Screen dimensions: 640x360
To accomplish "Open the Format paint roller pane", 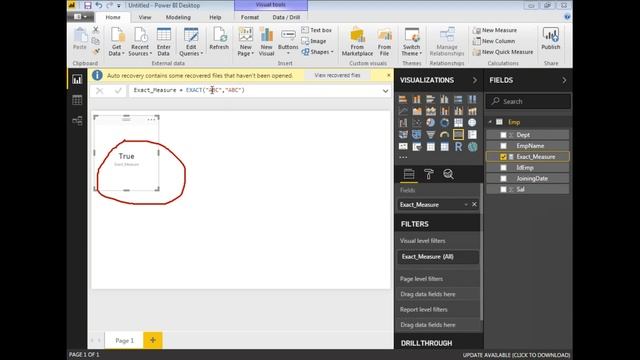I will [429, 174].
